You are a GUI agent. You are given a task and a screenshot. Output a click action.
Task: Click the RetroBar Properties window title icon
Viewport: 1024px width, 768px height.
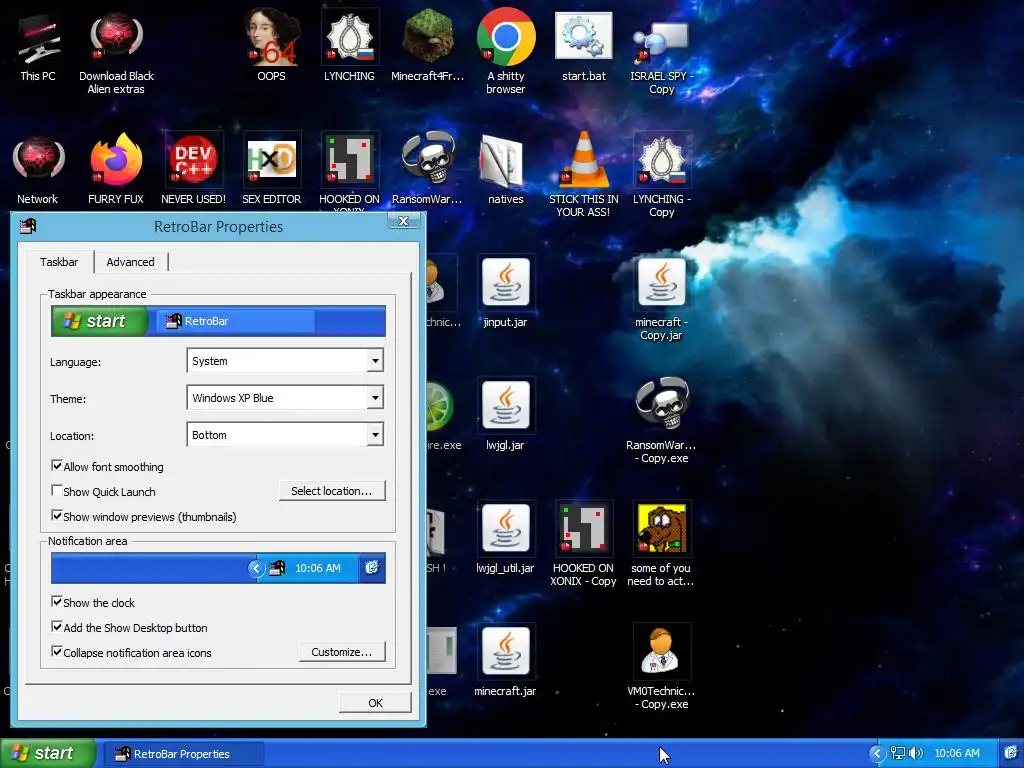28,226
